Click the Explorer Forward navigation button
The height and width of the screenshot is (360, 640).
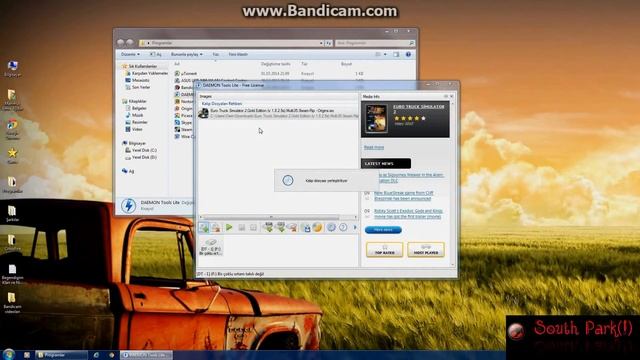(x=130, y=42)
